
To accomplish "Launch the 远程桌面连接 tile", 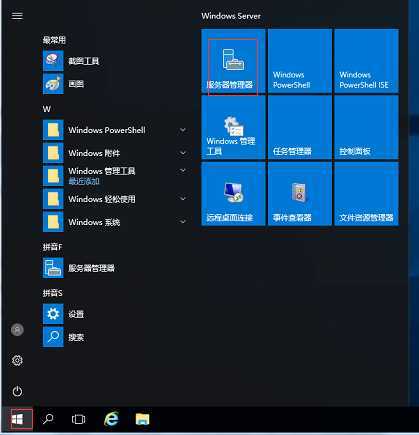I will (x=233, y=194).
